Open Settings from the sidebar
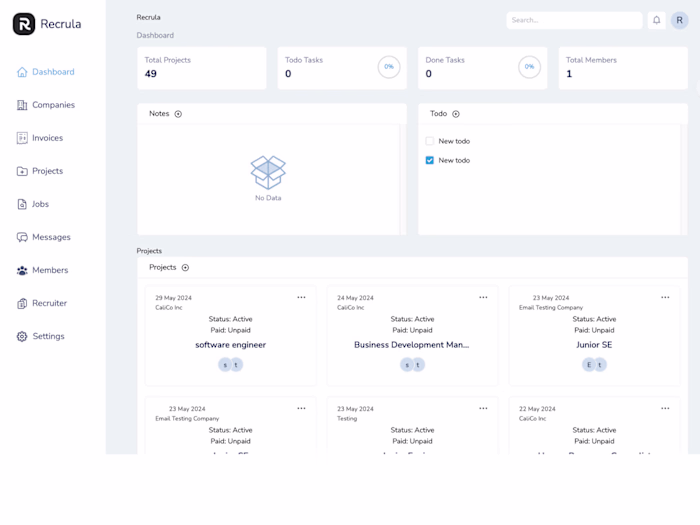 48,336
